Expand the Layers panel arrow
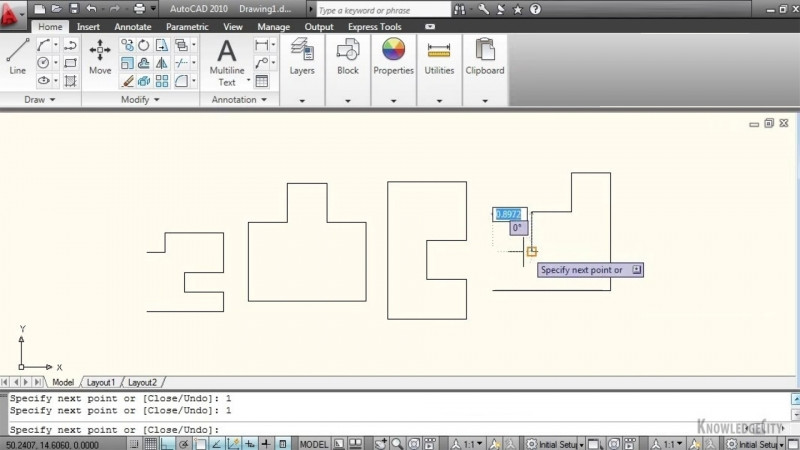This screenshot has height=450, width=800. [x=302, y=101]
